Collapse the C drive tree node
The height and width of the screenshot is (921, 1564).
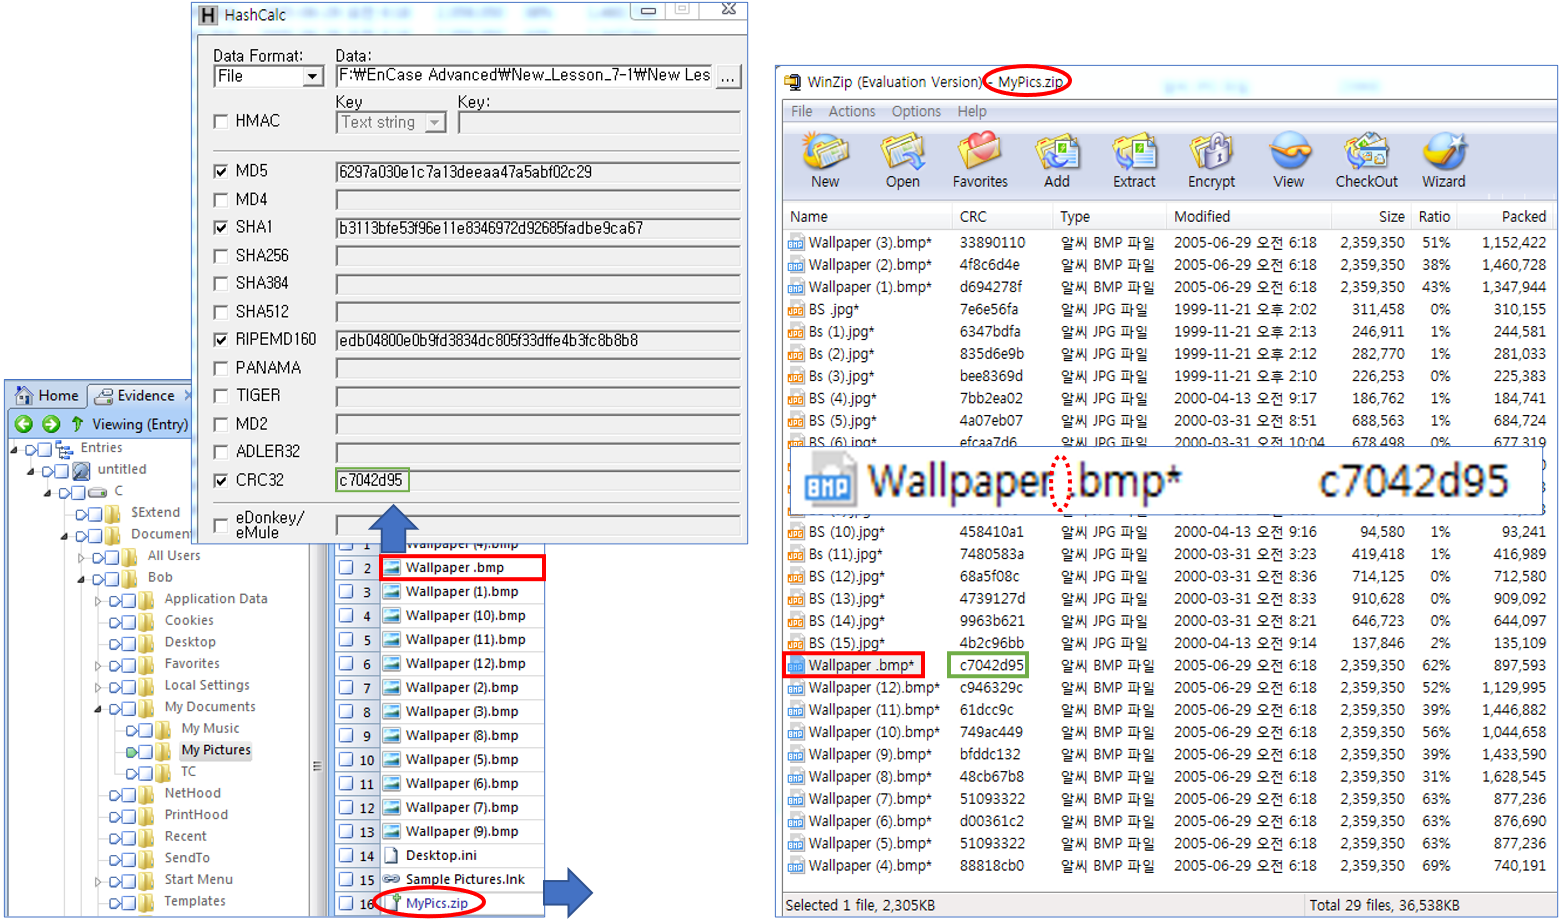pyautogui.click(x=46, y=492)
